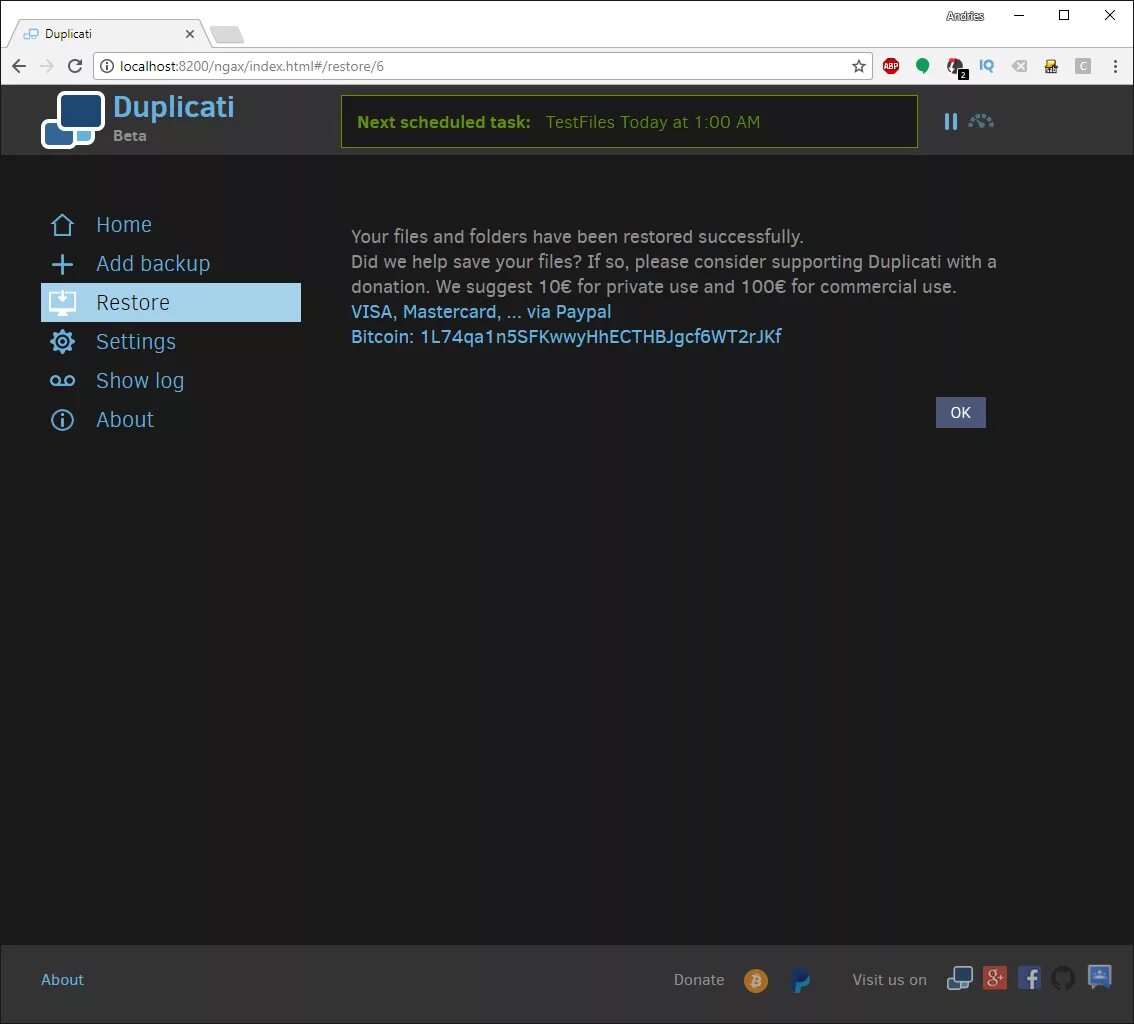The height and width of the screenshot is (1024, 1134).
Task: Click the gray eraser extension icon
Action: tap(1019, 66)
